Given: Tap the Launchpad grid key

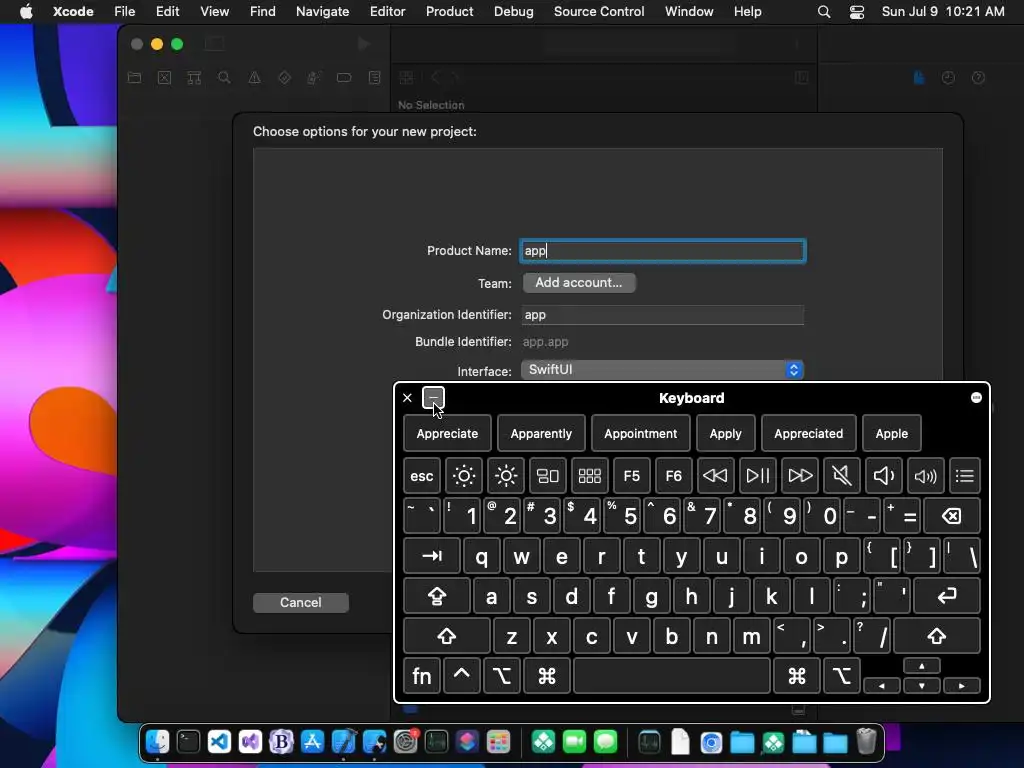Looking at the screenshot, I should pos(590,475).
